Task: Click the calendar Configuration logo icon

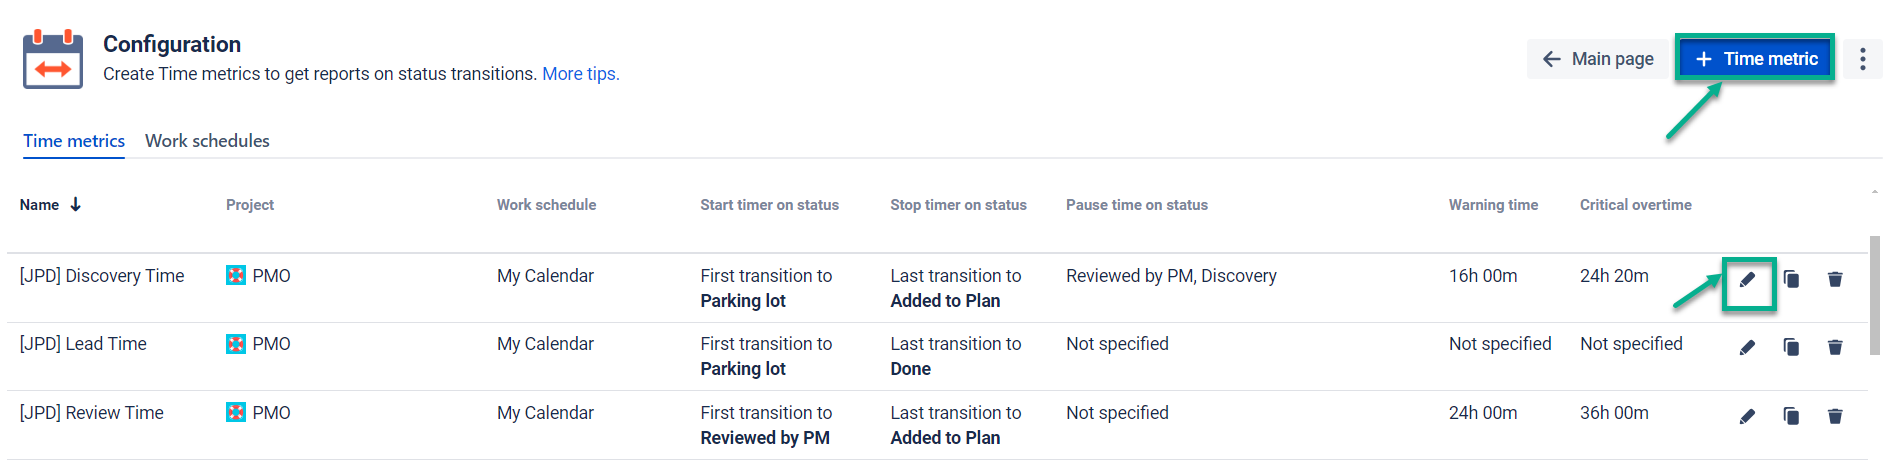Action: [x=53, y=59]
